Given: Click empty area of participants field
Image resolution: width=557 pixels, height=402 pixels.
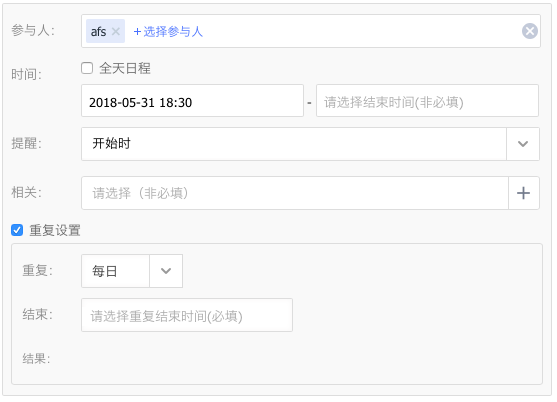Looking at the screenshot, I should coord(359,31).
